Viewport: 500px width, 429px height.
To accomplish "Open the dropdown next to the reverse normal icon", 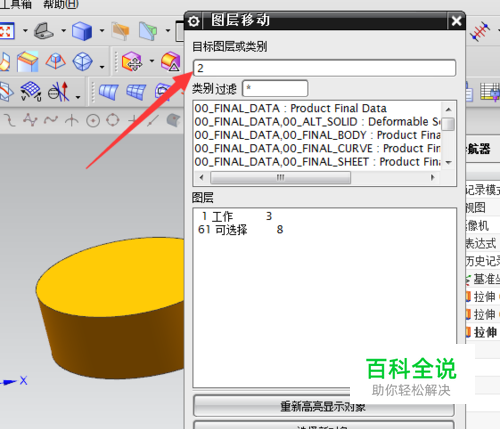I will [78, 97].
